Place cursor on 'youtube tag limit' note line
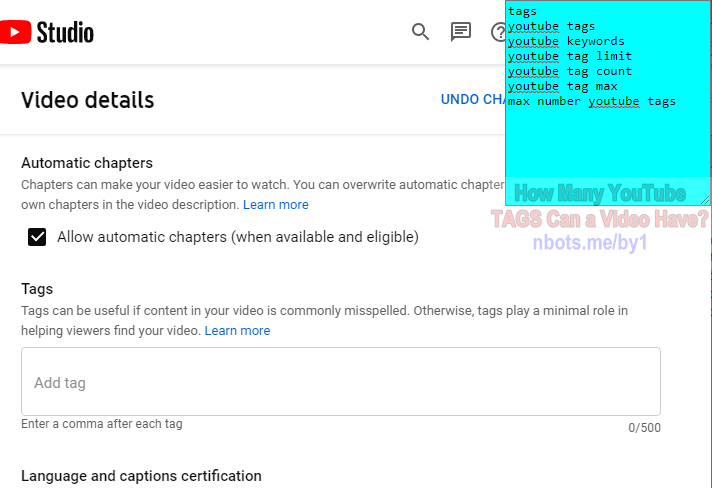Viewport: 712px width, 488px height. [x=570, y=56]
